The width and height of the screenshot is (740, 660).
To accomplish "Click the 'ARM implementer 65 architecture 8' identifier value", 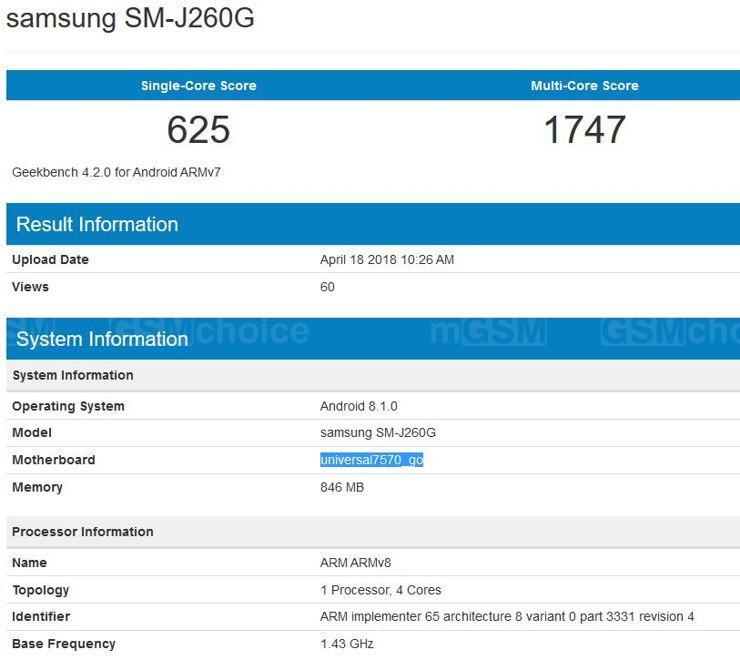I will point(507,617).
